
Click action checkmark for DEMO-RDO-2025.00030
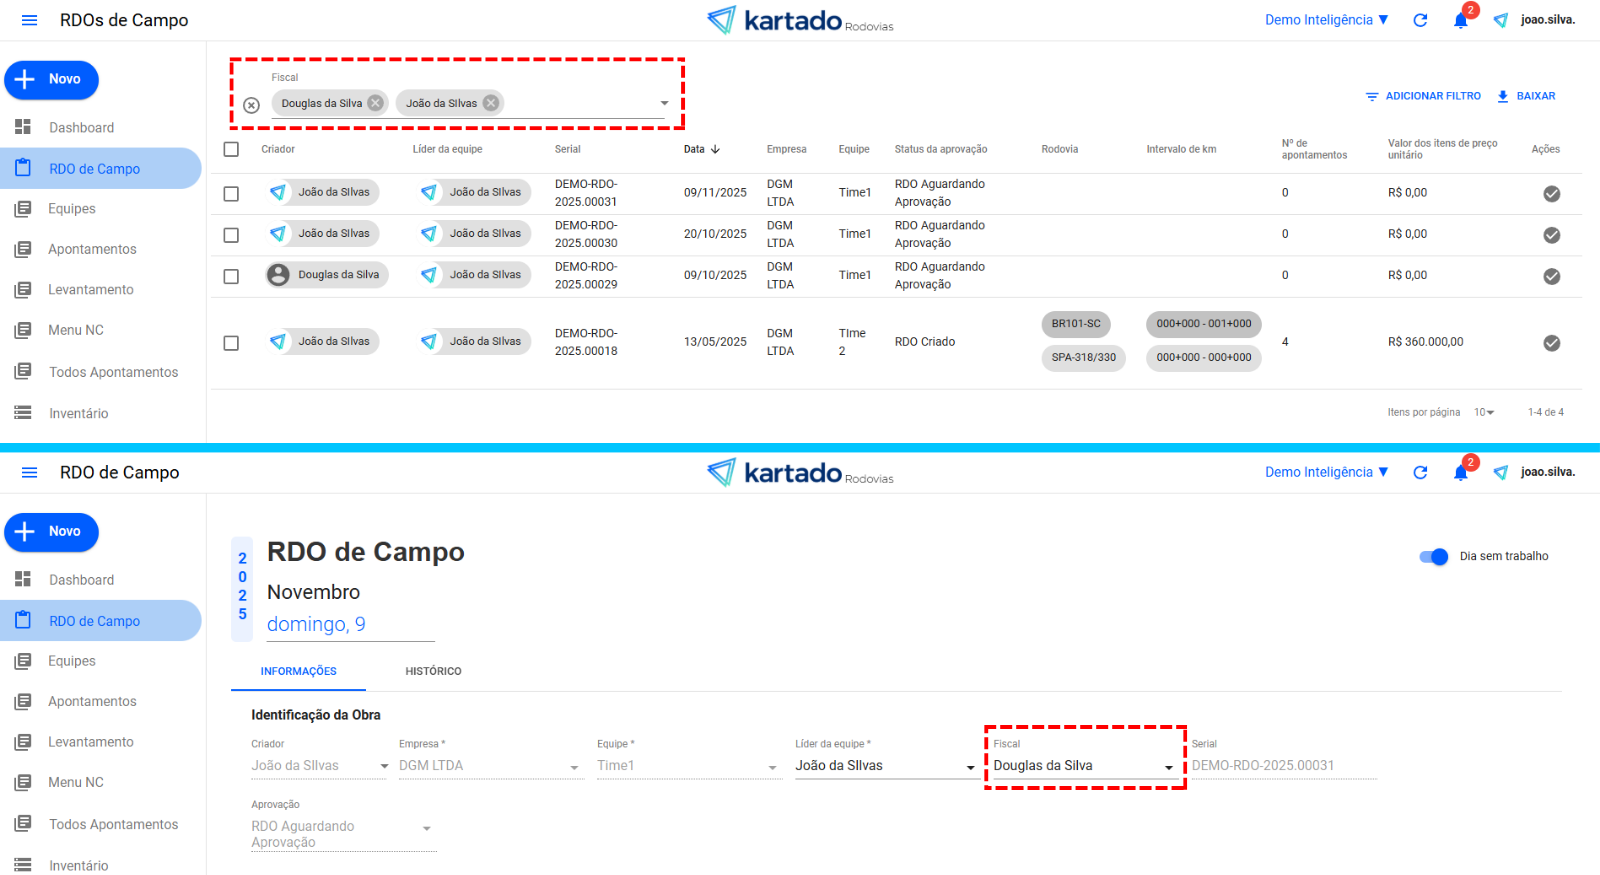point(1551,235)
